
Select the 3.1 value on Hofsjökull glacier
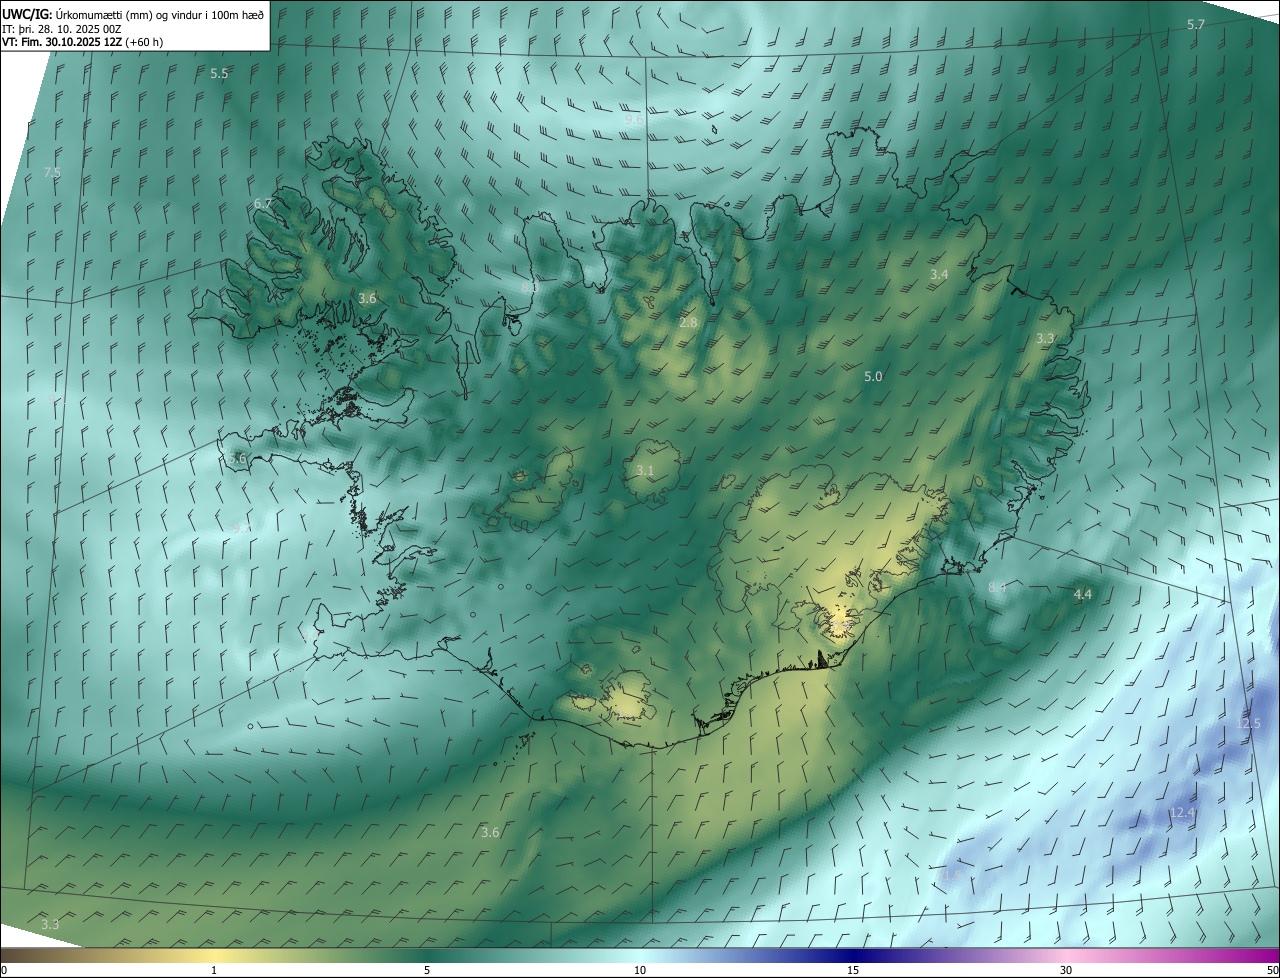point(645,471)
